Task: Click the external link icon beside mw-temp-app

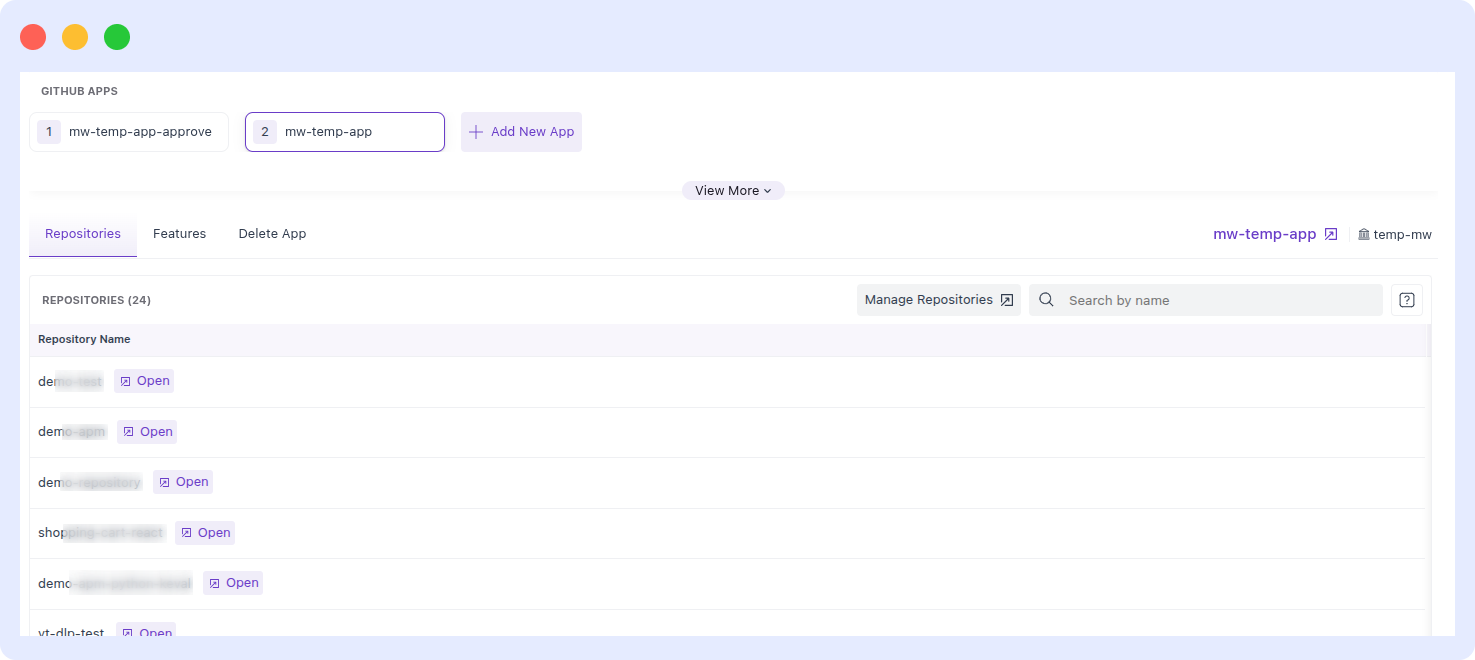Action: click(x=1330, y=233)
